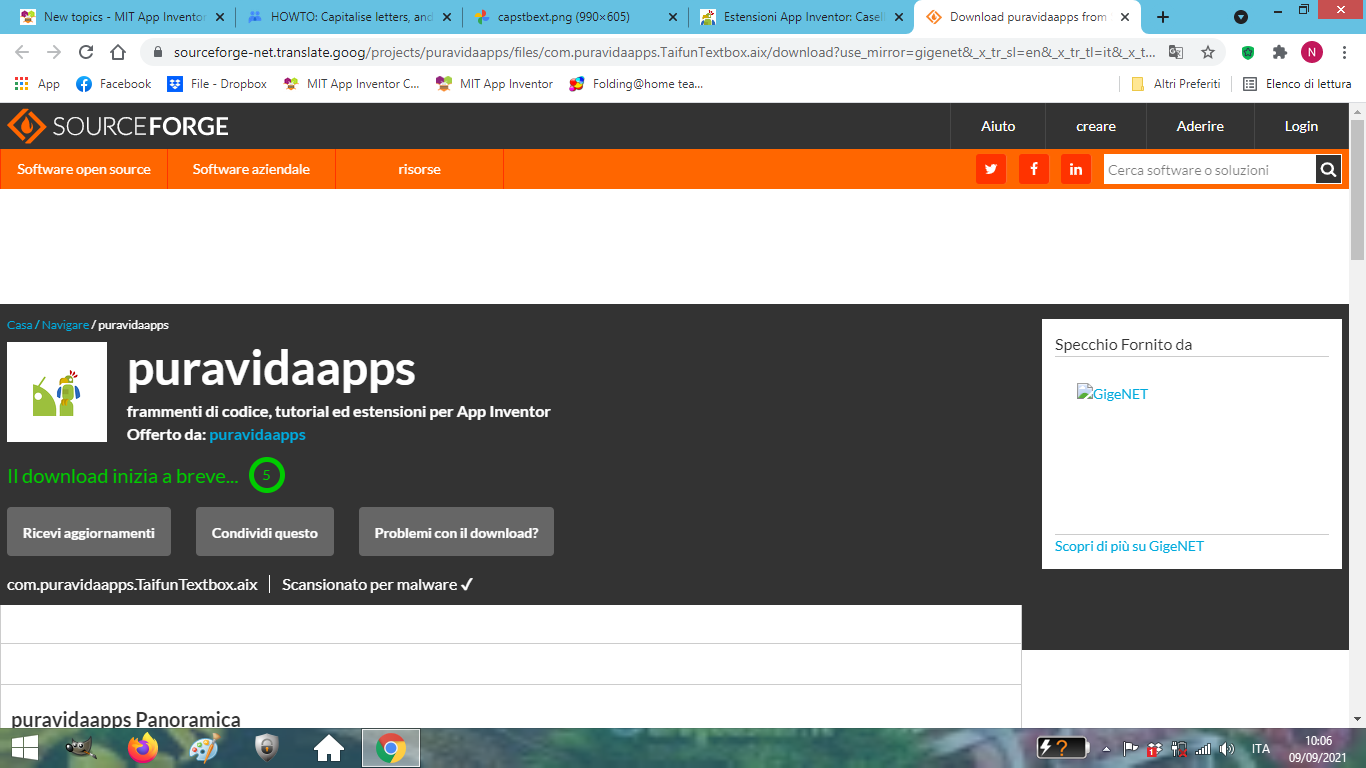This screenshot has width=1366, height=768.
Task: Open Firefox from the taskbar
Action: 143,747
